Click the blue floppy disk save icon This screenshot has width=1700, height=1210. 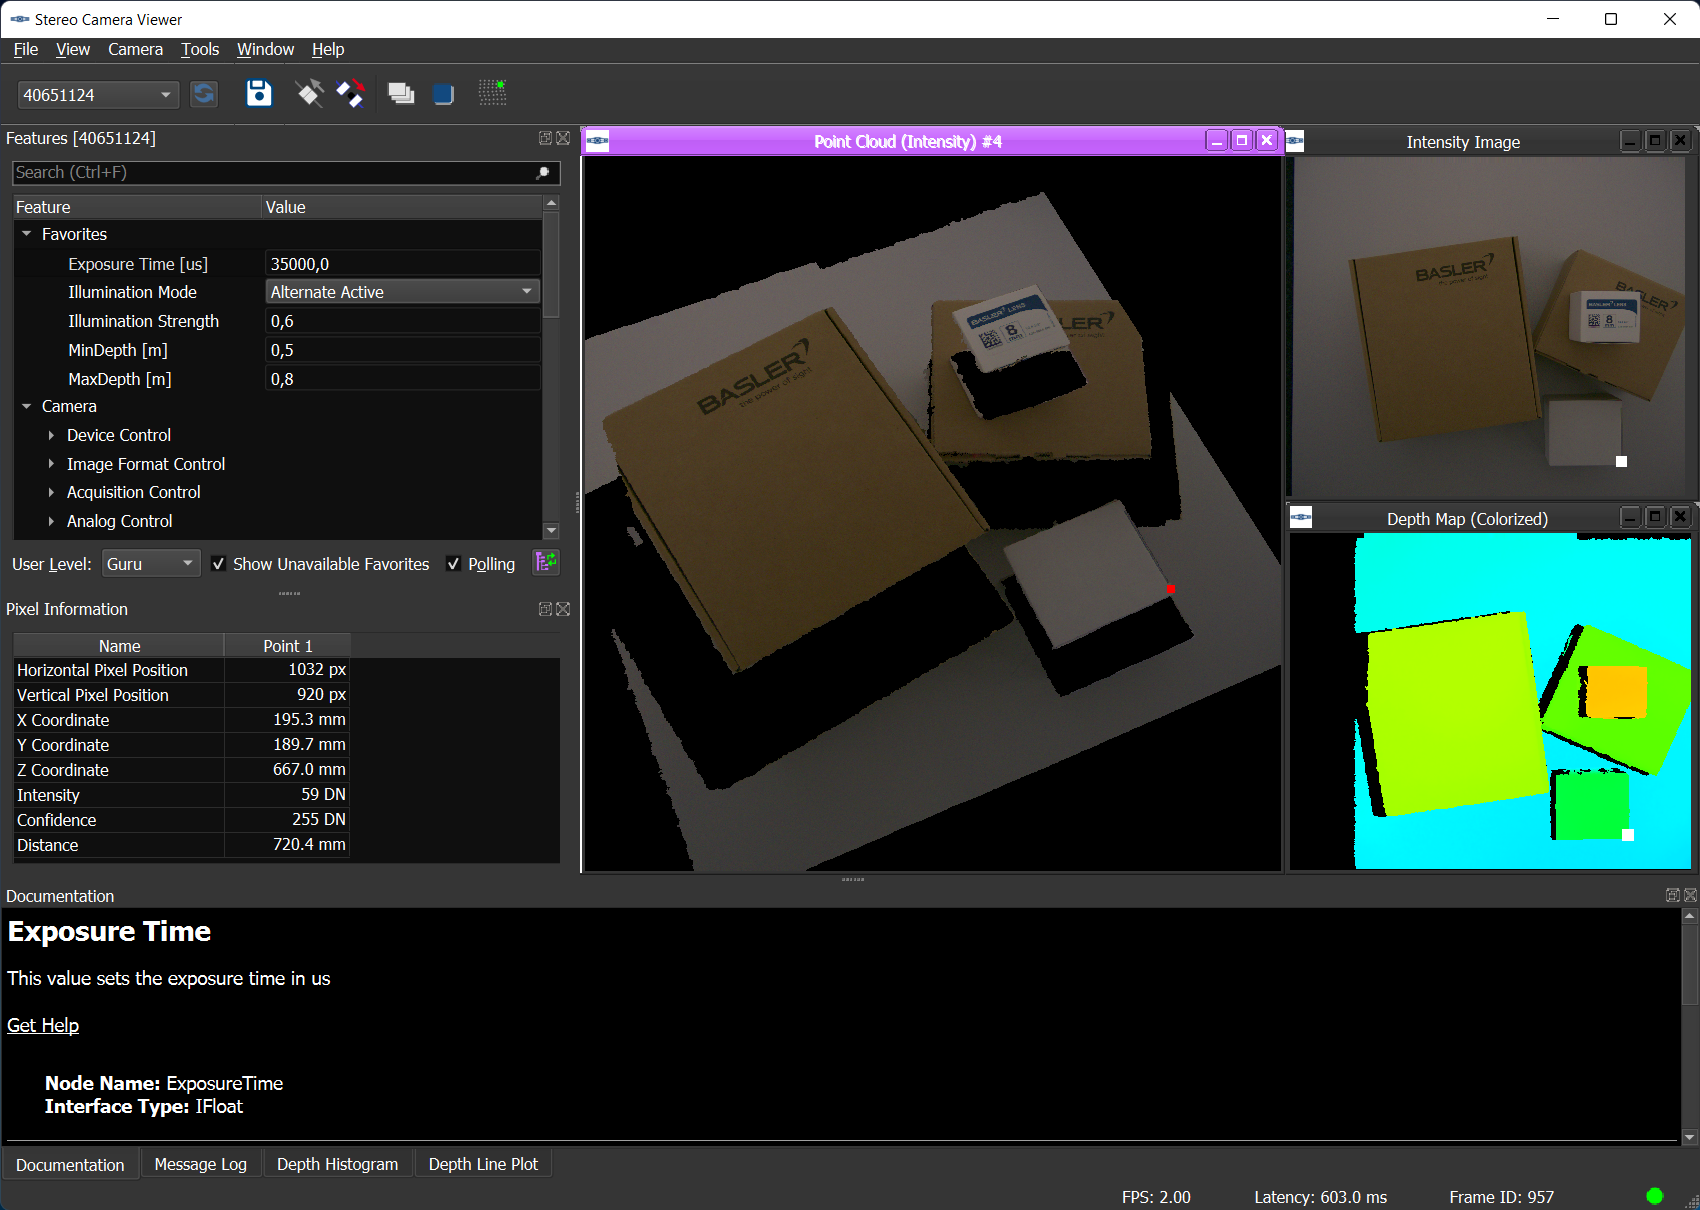[259, 93]
